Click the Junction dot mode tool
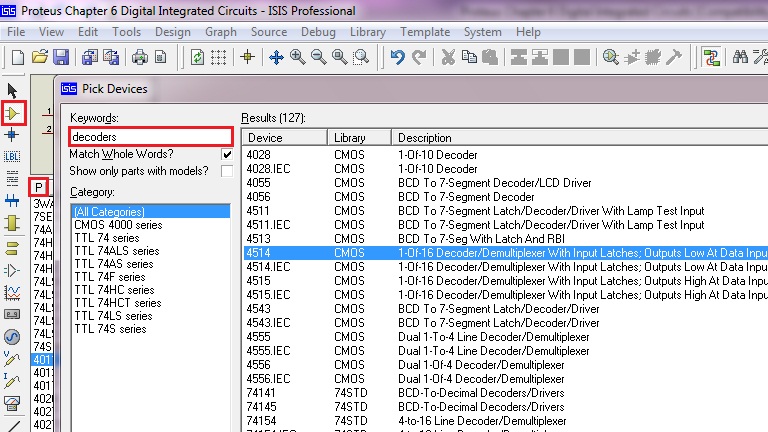 point(13,135)
